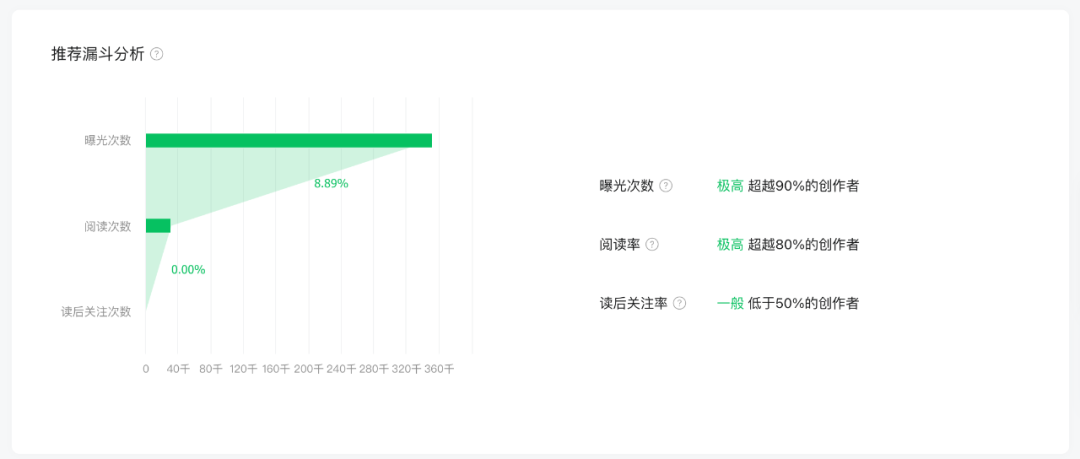1080x459 pixels.
Task: Click 超越80%的创作者 text
Action: (x=803, y=245)
